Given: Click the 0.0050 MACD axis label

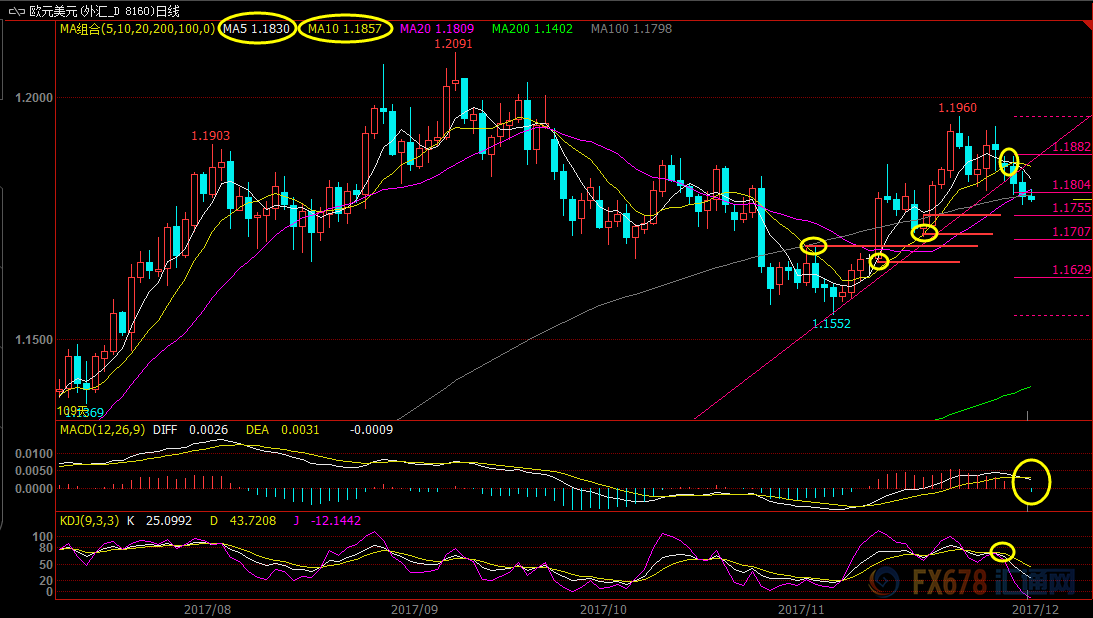Looking at the screenshot, I should [34, 471].
